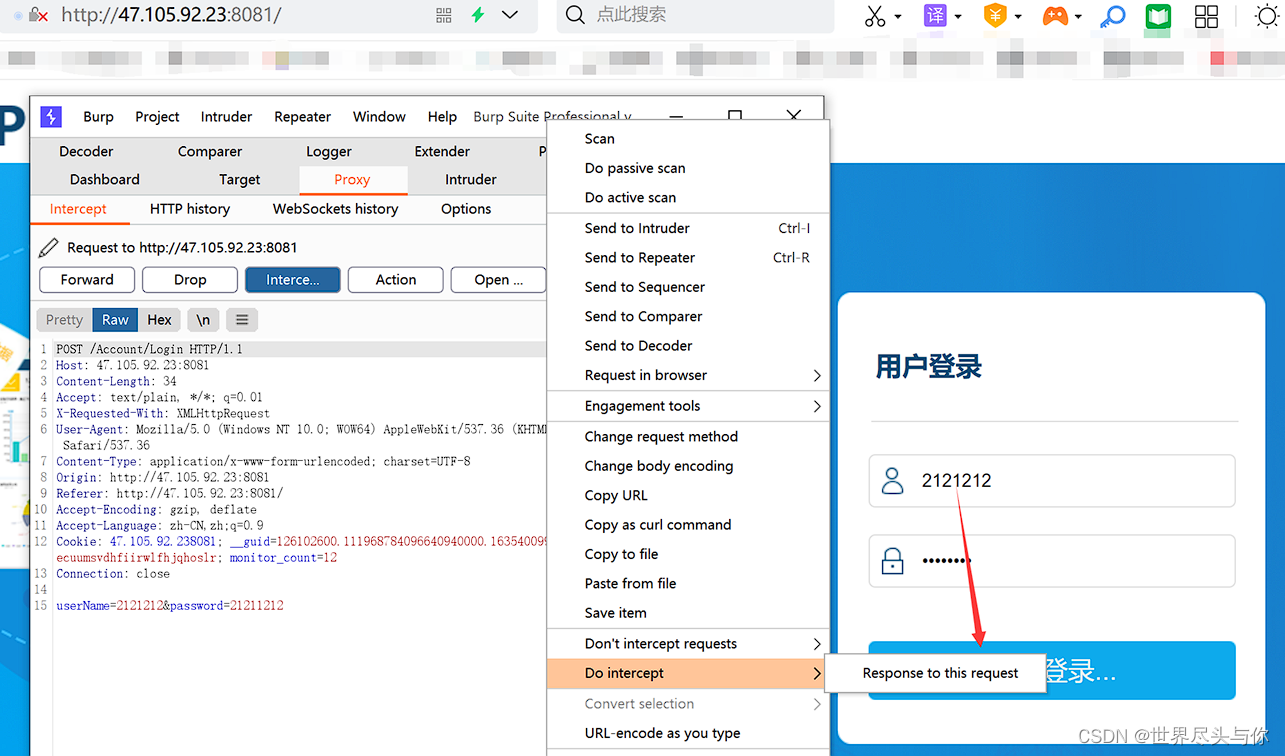Open dropdown arrow next to game controller icon

pyautogui.click(x=1078, y=17)
